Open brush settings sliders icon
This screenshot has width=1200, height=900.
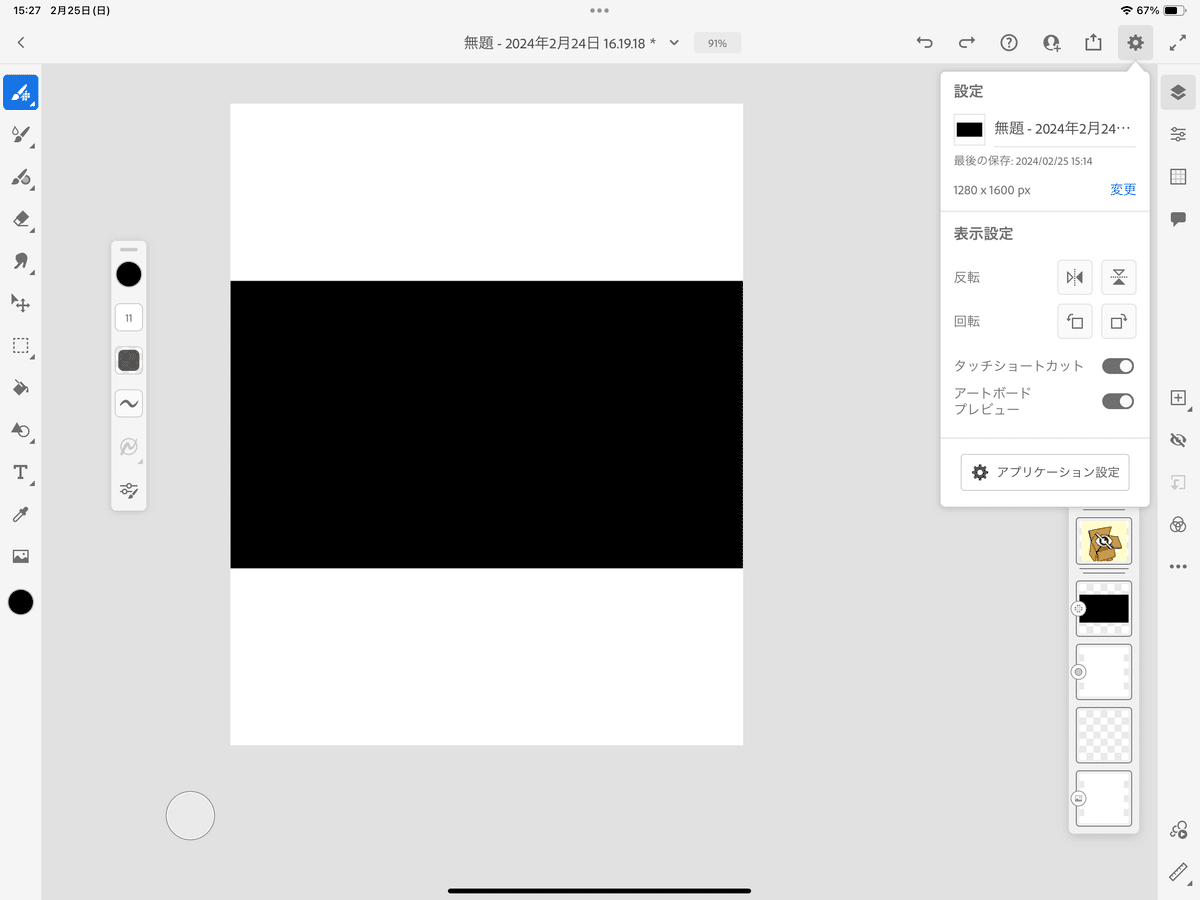(129, 490)
